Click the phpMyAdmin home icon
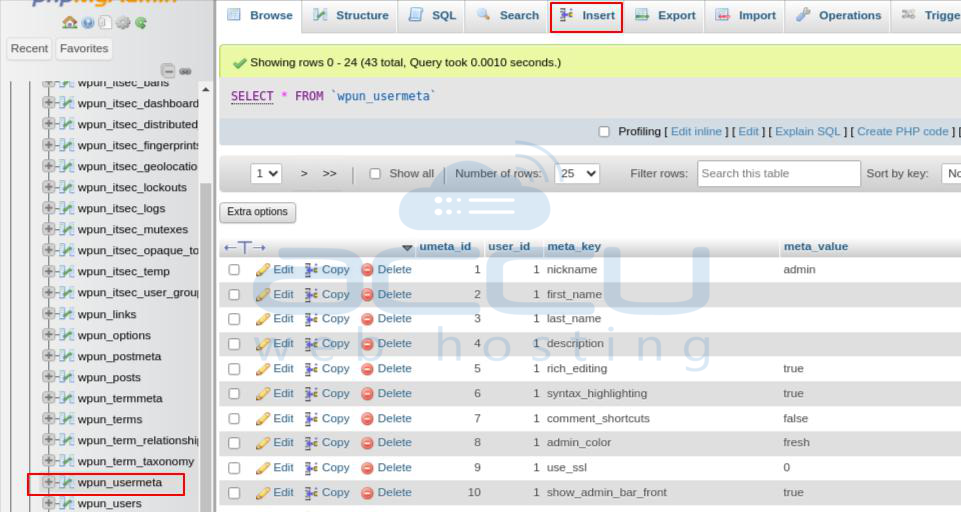This screenshot has height=512, width=961. coord(70,23)
